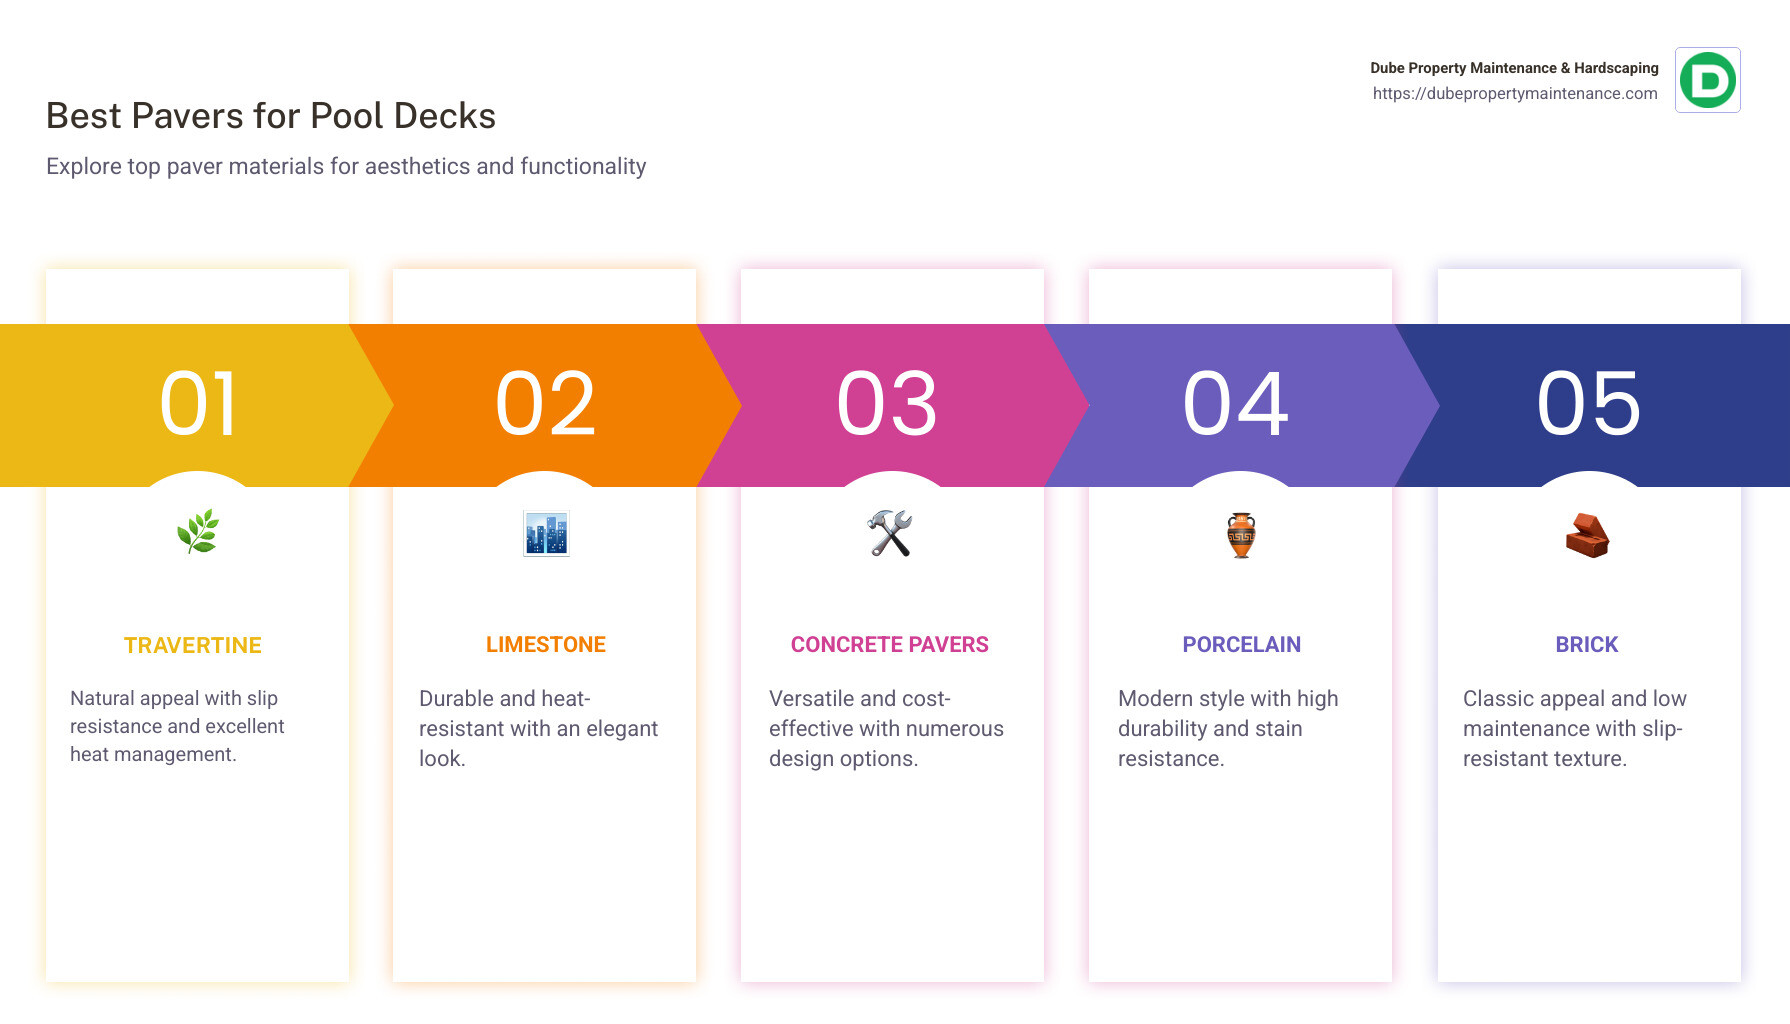The width and height of the screenshot is (1790, 1024).
Task: Click the Best Pavers for Pool Decks title
Action: pos(271,116)
